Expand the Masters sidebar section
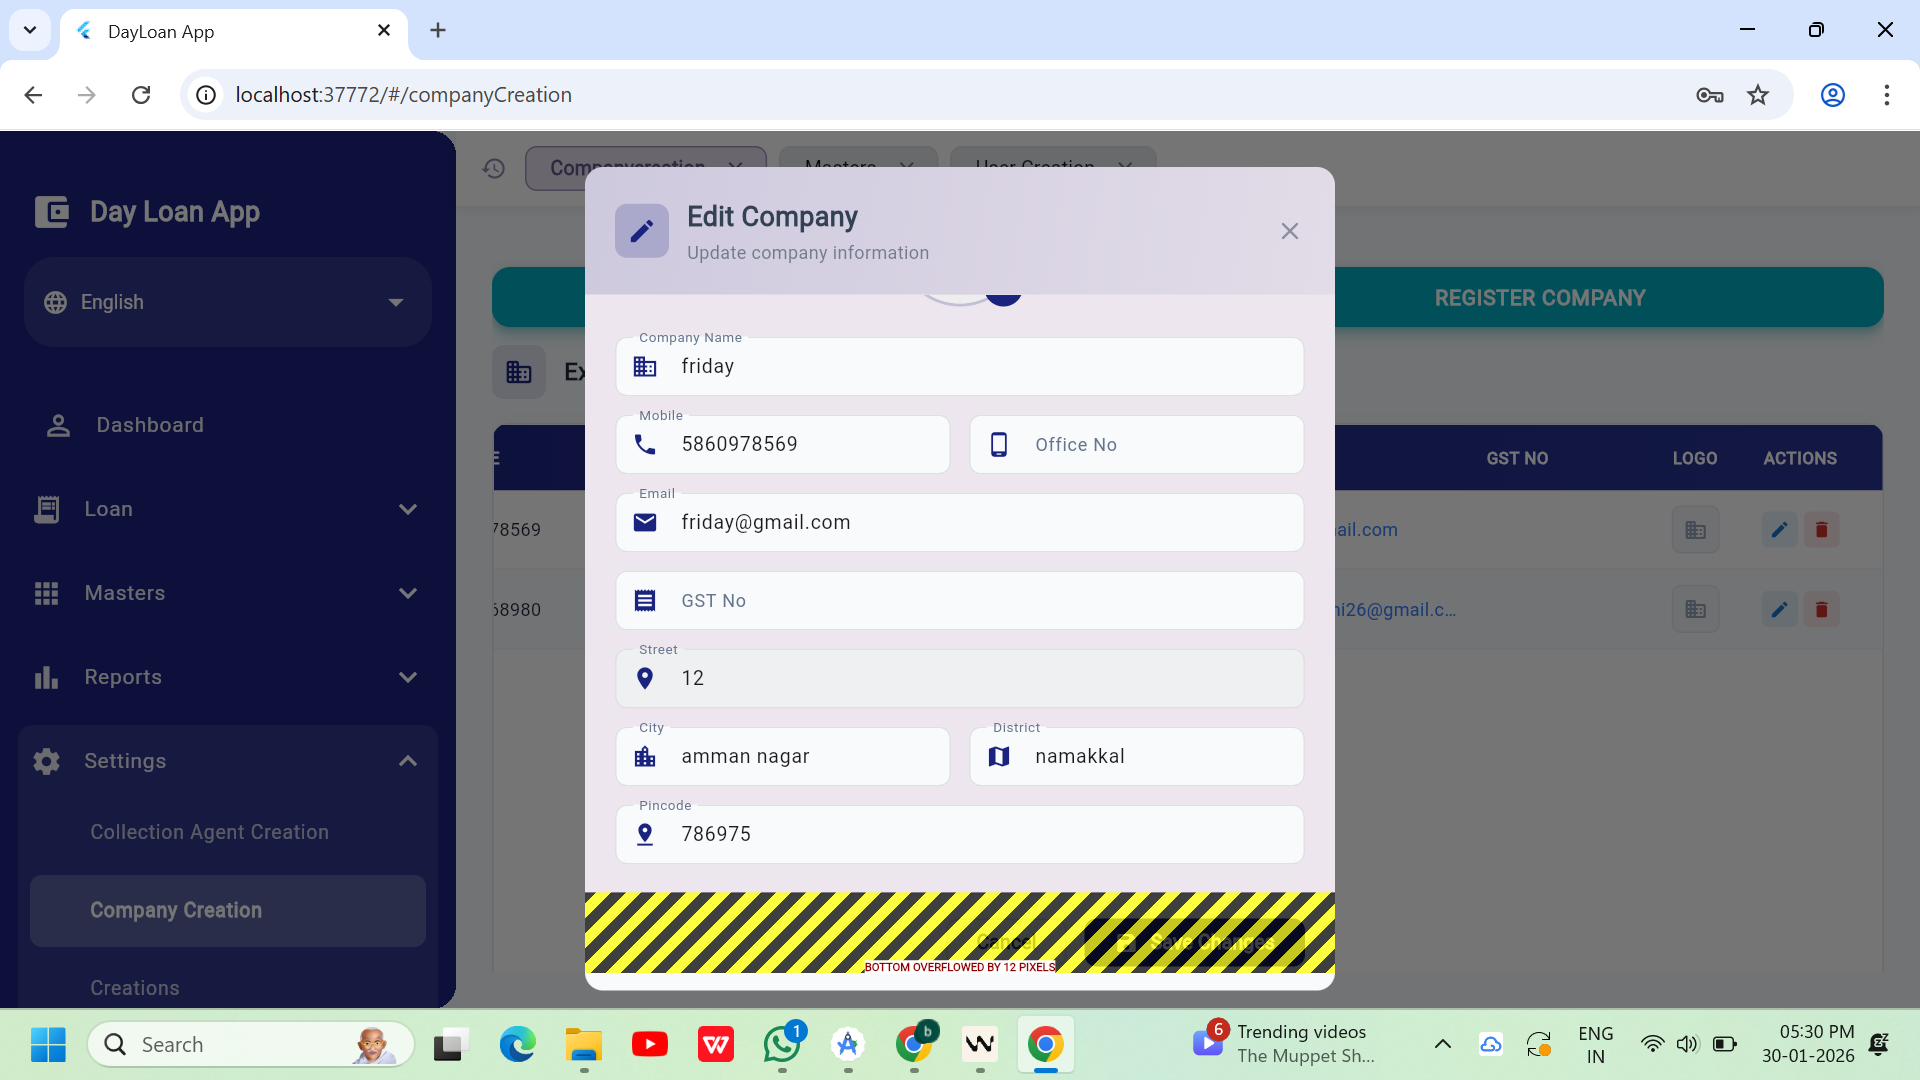This screenshot has width=1920, height=1080. pos(228,593)
